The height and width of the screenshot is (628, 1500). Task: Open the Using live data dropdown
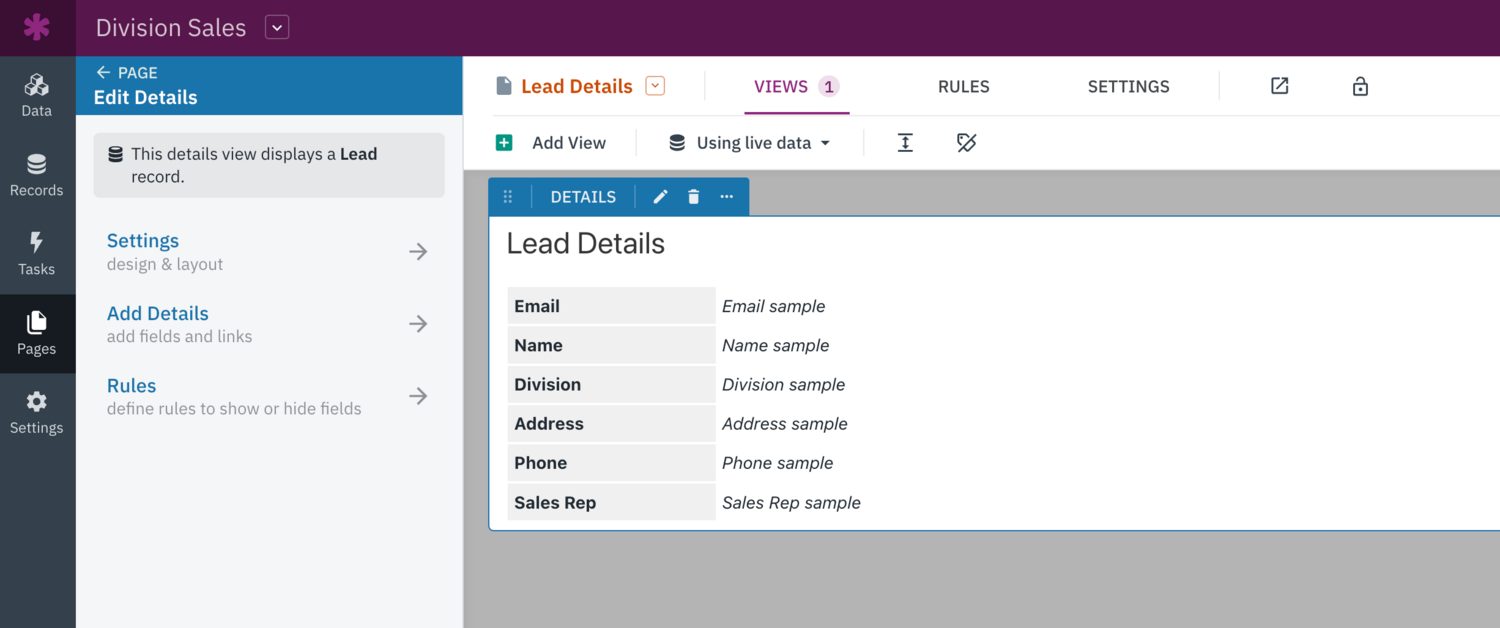coord(748,142)
